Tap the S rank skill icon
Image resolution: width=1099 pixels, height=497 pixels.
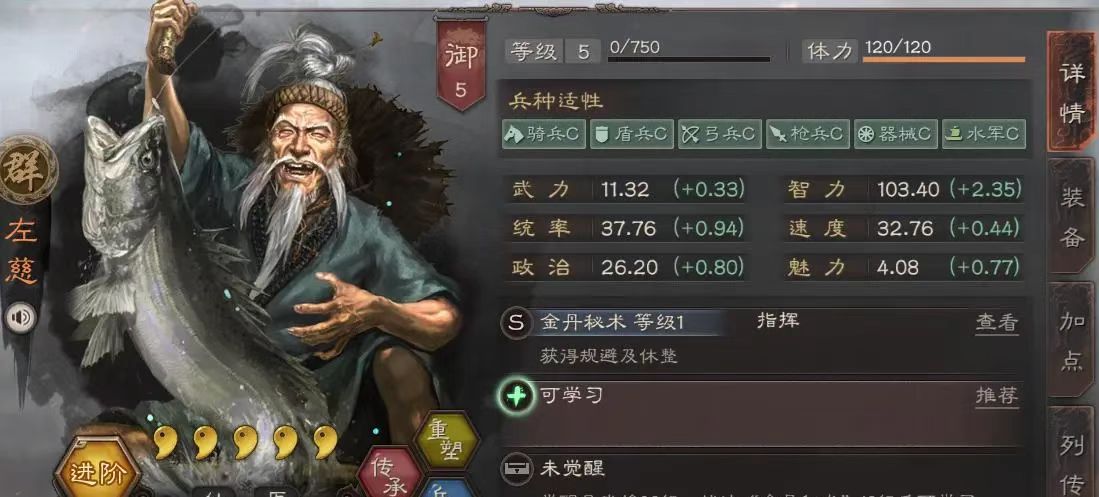pyautogui.click(x=516, y=322)
